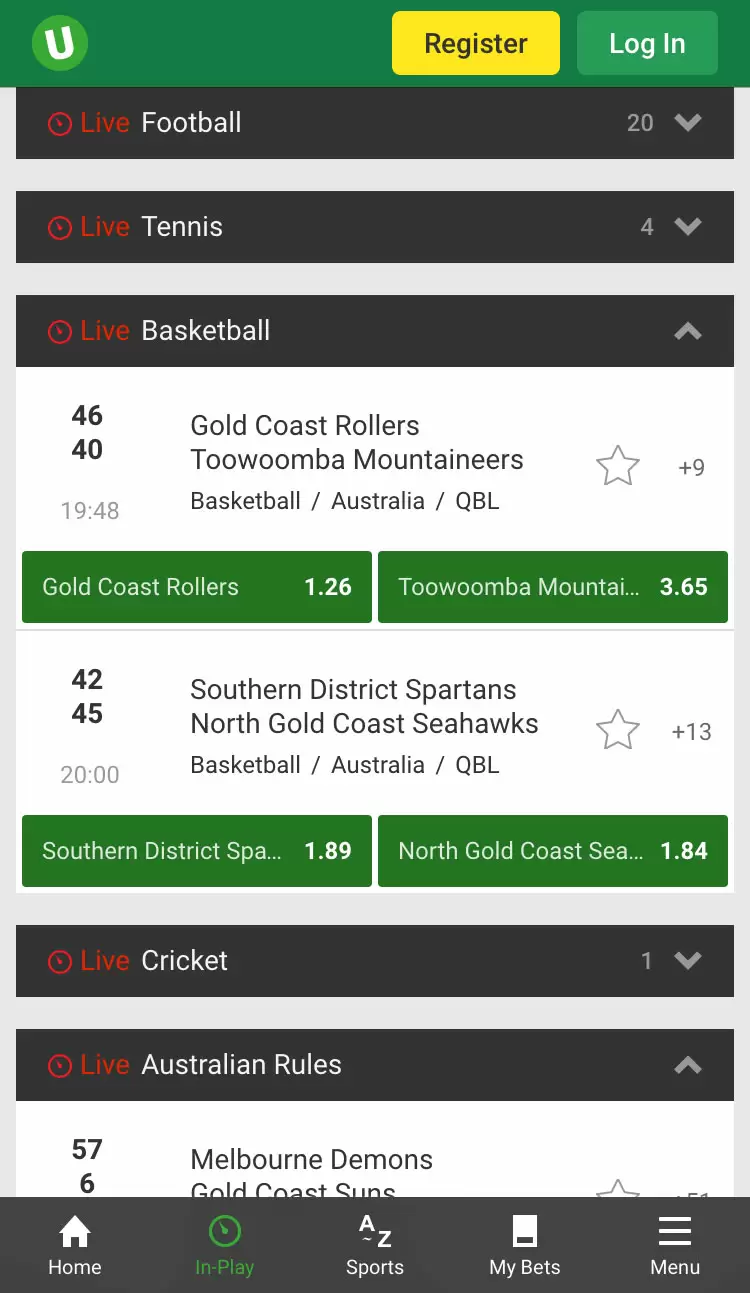Click the Log In button
Viewport: 750px width, 1293px height.
click(647, 43)
